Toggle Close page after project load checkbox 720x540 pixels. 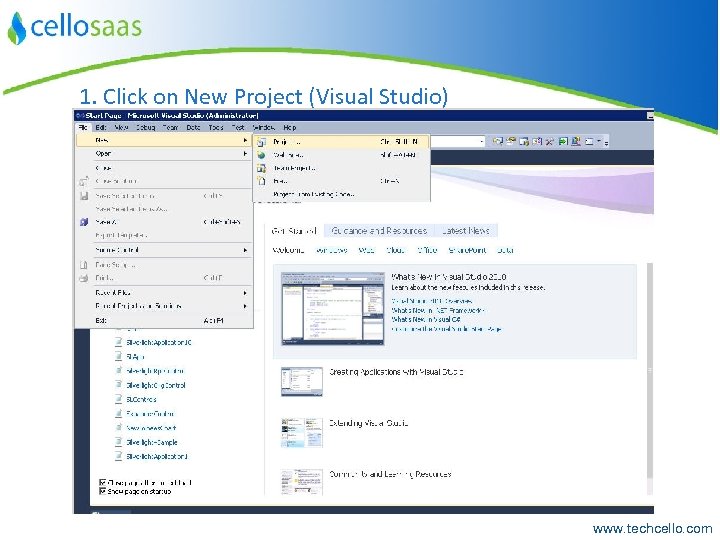click(x=103, y=483)
